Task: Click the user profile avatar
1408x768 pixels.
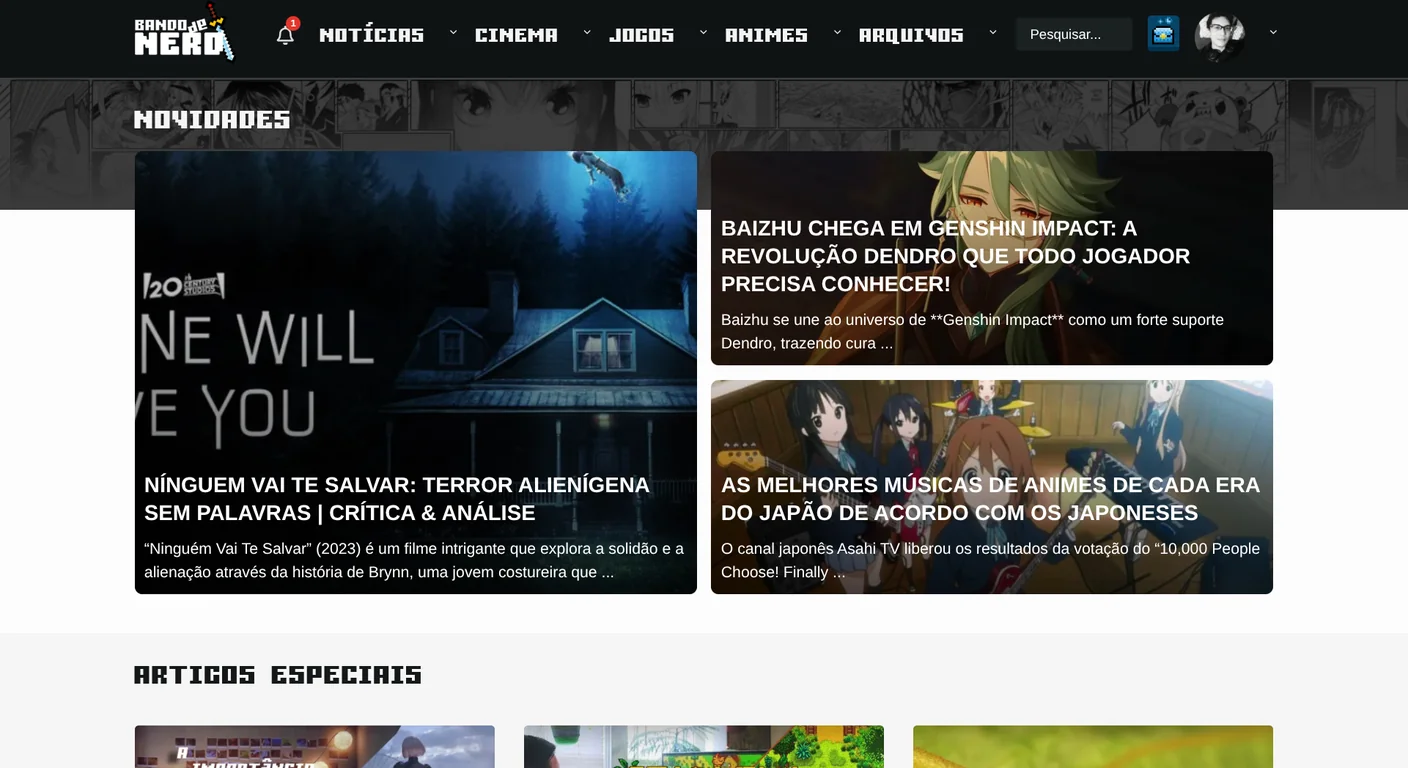Action: click(1220, 37)
